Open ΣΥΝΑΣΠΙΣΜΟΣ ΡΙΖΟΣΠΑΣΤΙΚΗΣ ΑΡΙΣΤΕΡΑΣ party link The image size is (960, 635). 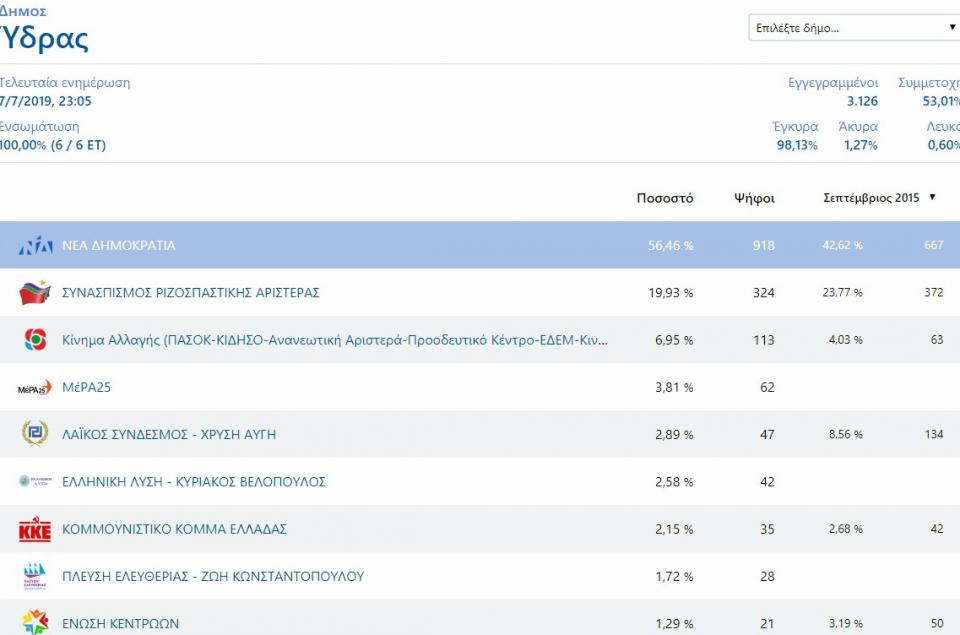(x=190, y=293)
